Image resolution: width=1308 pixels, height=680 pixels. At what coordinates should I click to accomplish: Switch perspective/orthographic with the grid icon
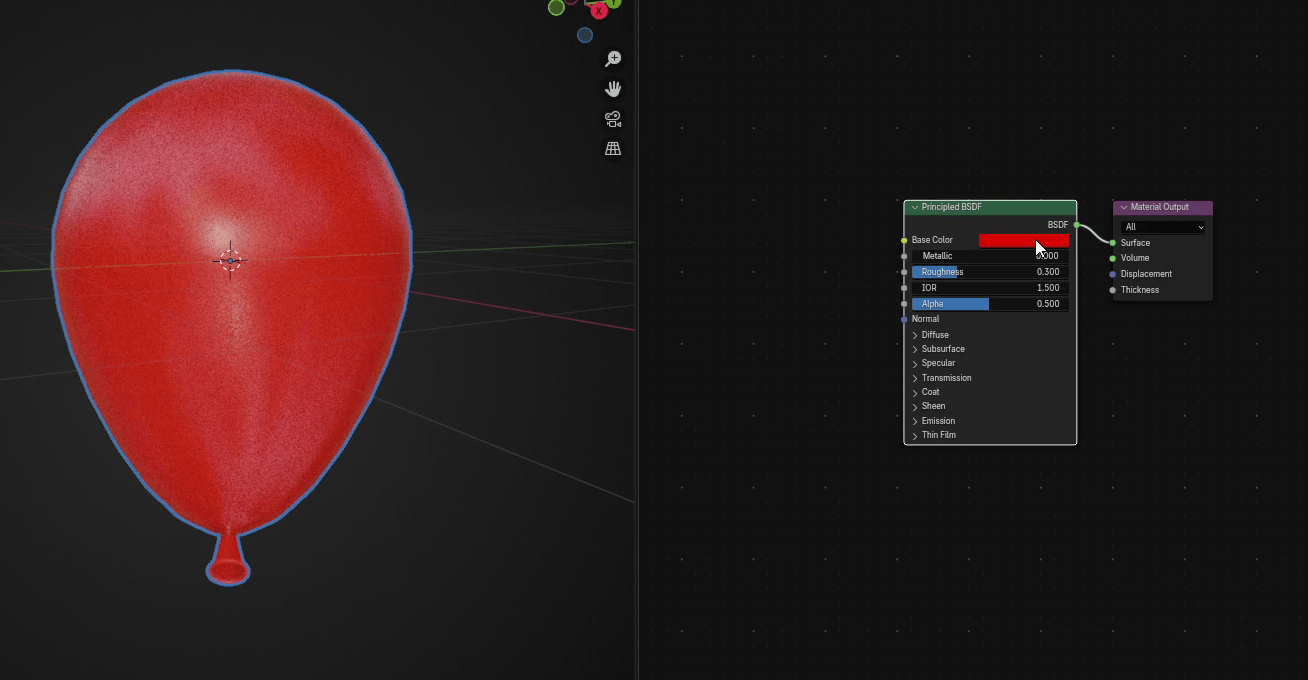pyautogui.click(x=613, y=148)
